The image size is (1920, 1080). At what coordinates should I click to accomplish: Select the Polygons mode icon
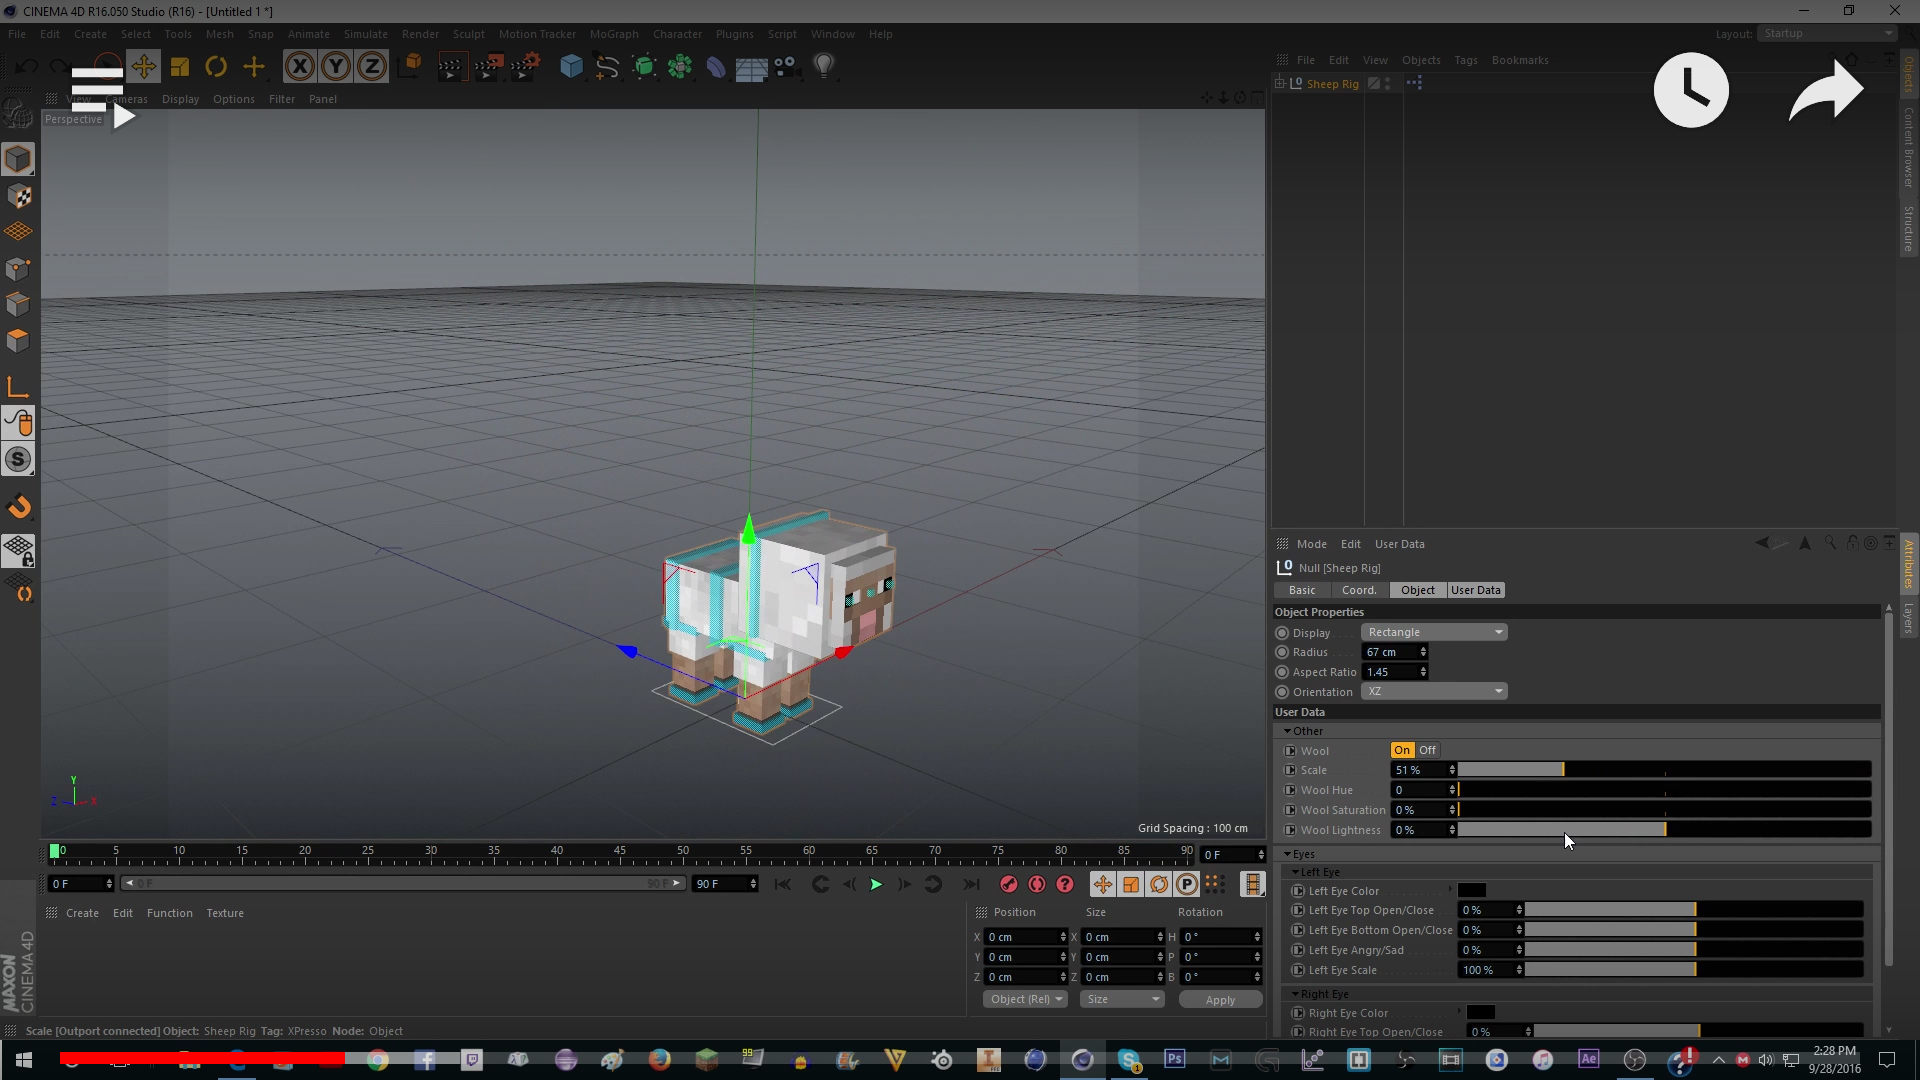[18, 340]
